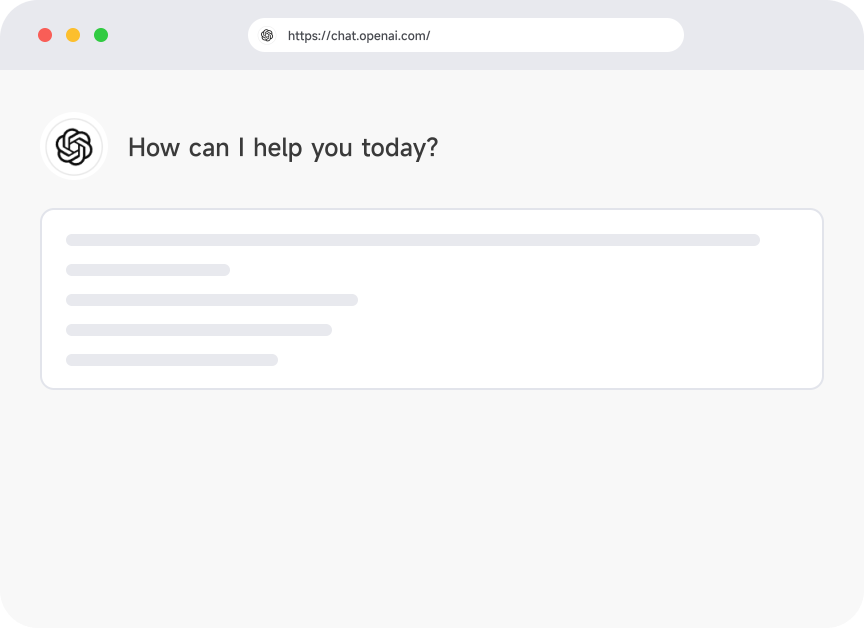
Task: Click the large ChatGPT logo avatar
Action: pos(74,147)
